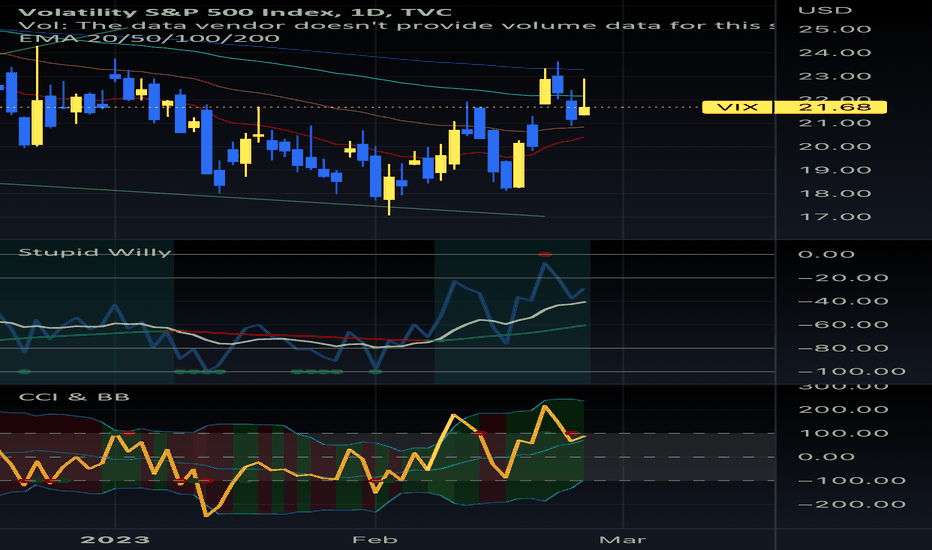
Task: Click the 100.00 level on the CCI scale
Action: point(843,433)
